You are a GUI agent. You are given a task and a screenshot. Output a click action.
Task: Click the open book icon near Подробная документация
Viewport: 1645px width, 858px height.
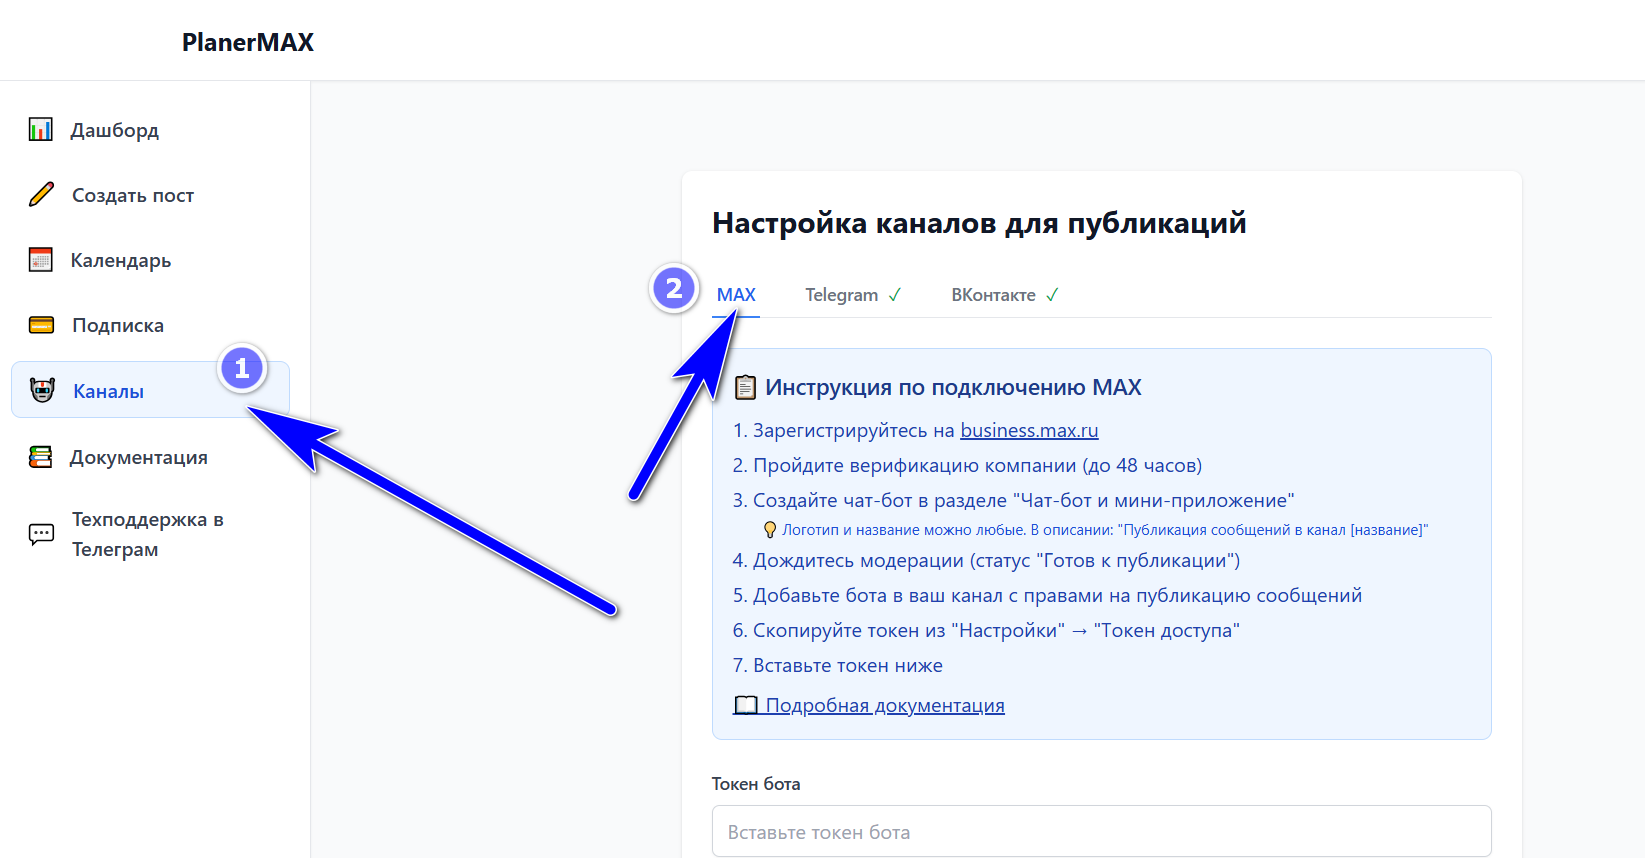(x=746, y=705)
